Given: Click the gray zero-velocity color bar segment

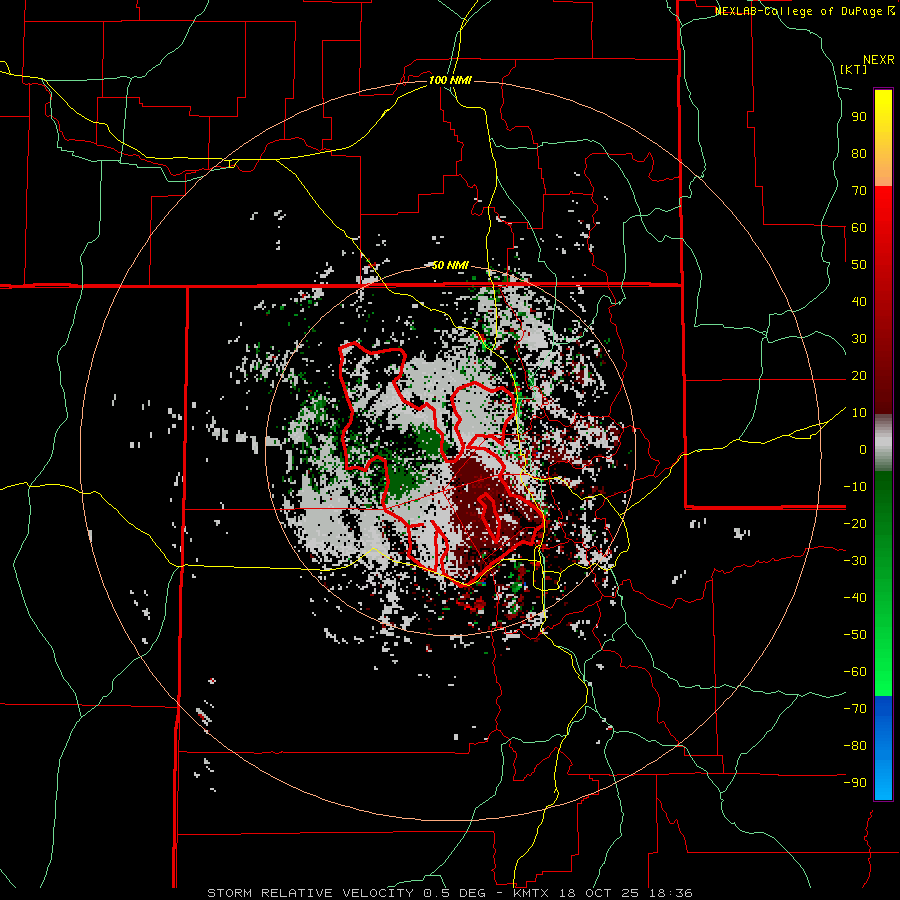Looking at the screenshot, I should [x=883, y=445].
